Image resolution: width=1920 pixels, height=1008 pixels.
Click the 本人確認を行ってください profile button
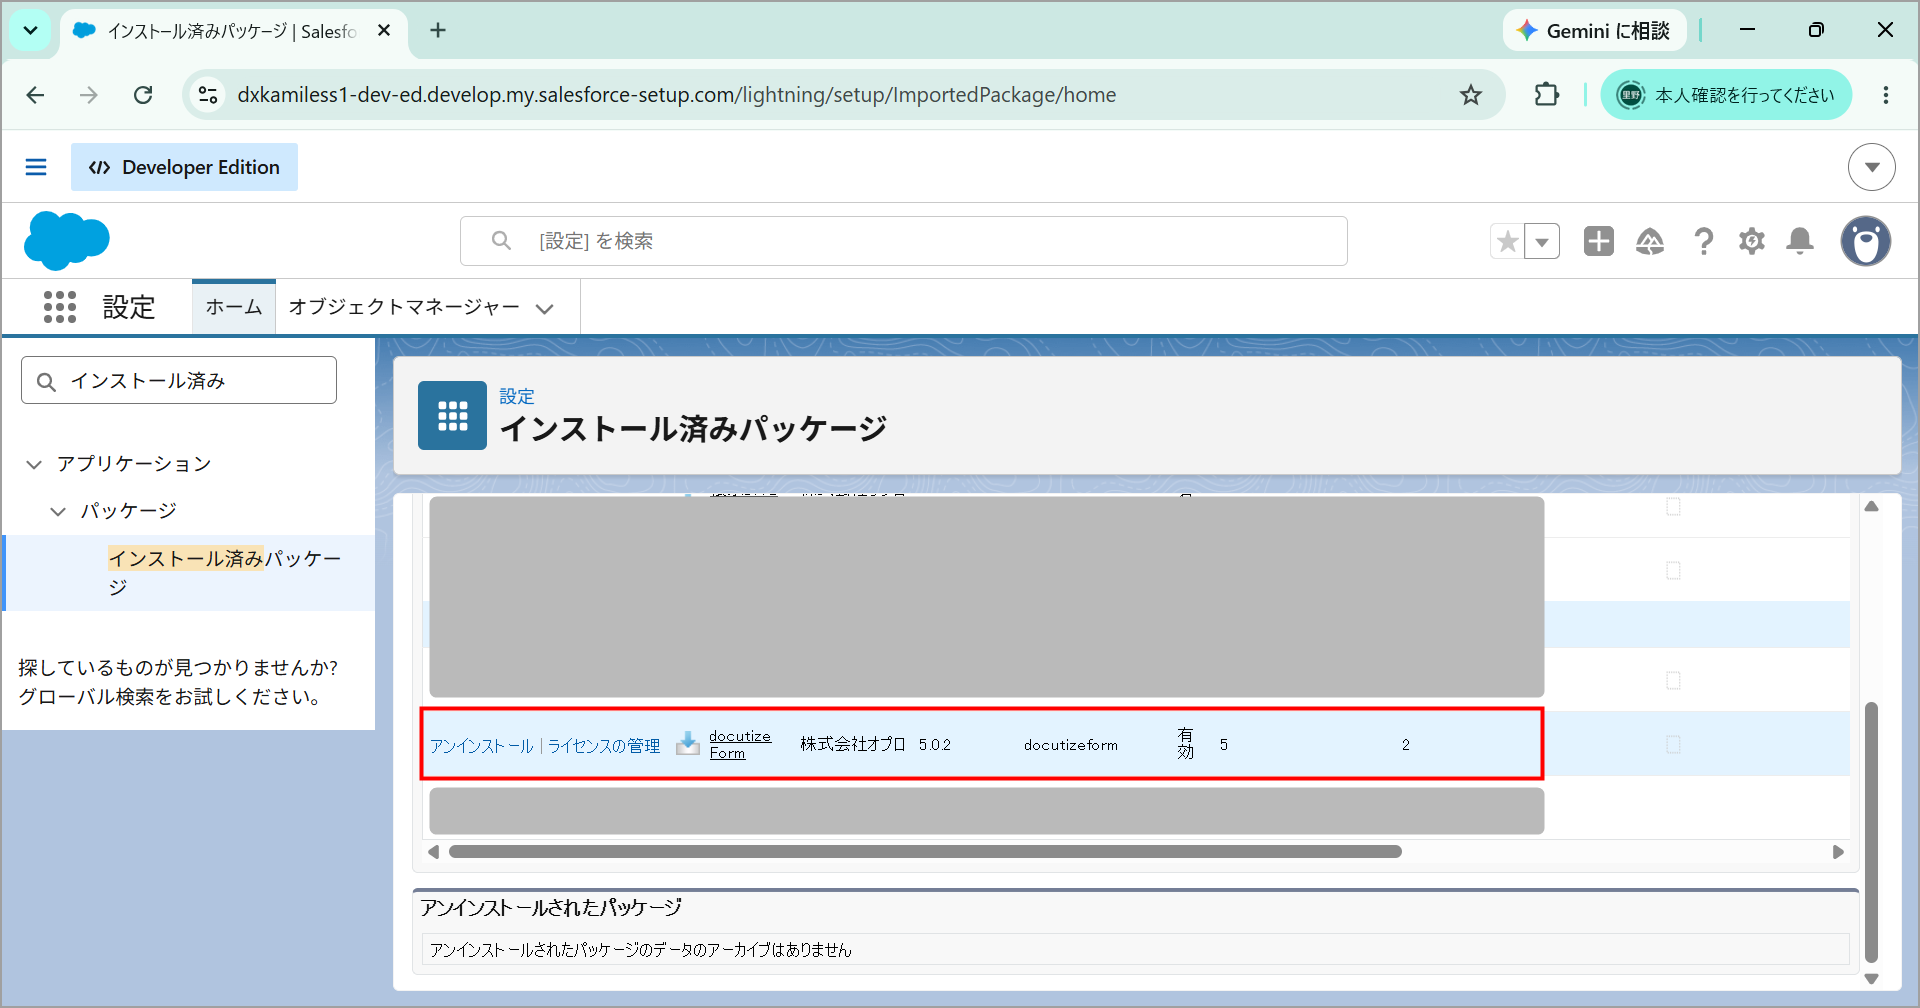tap(1726, 95)
